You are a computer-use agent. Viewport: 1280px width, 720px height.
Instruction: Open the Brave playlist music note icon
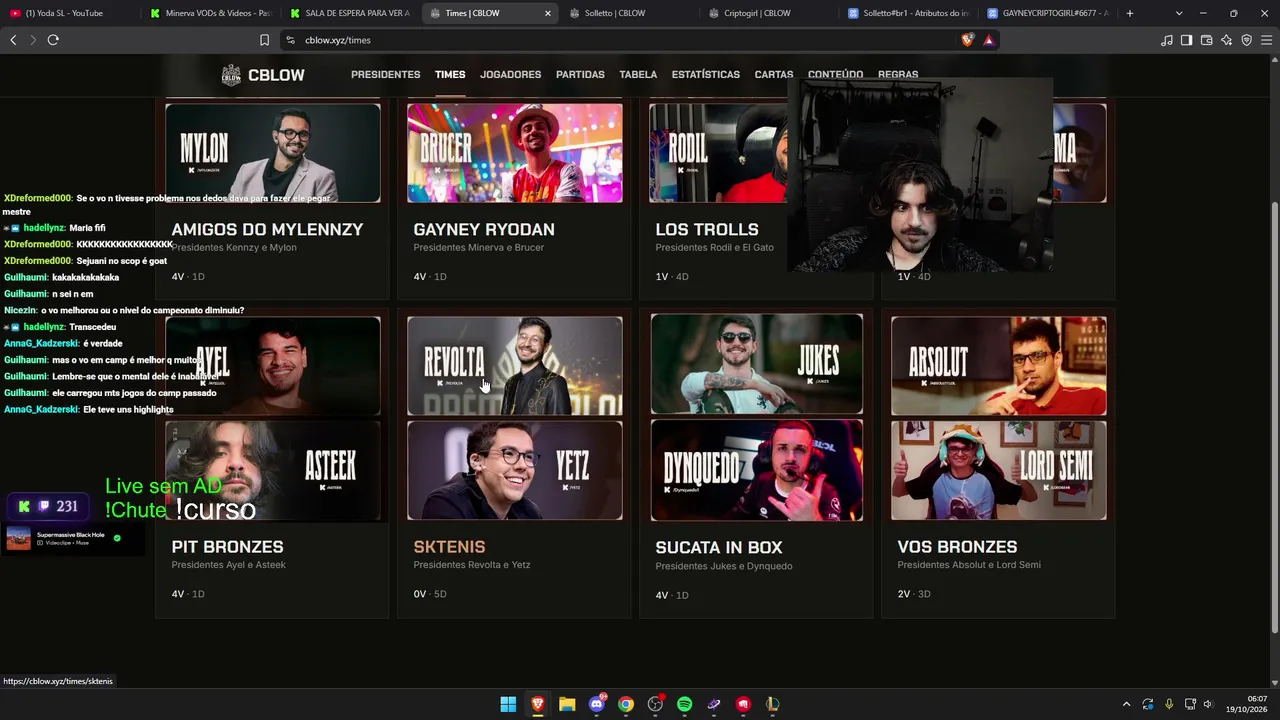[1166, 40]
